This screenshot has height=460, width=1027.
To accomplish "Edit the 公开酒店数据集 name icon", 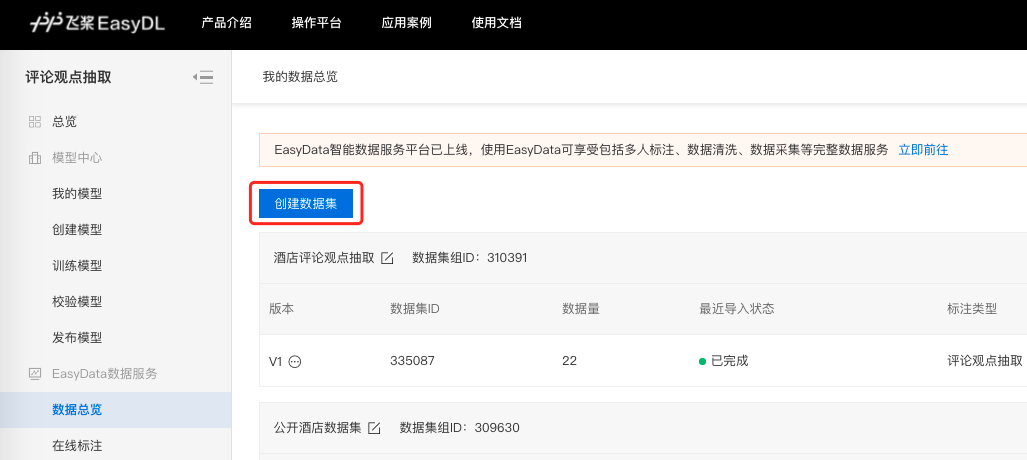I will 374,429.
